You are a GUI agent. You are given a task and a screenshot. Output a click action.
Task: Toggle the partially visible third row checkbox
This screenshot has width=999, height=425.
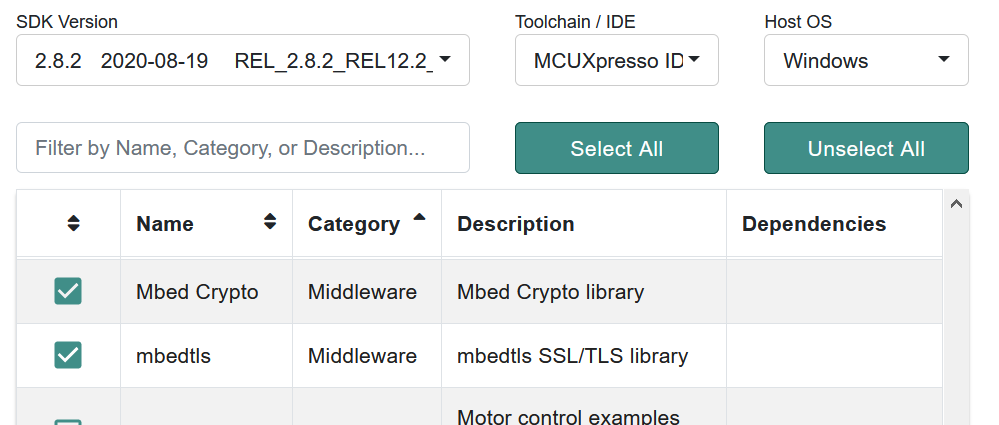pyautogui.click(x=68, y=419)
